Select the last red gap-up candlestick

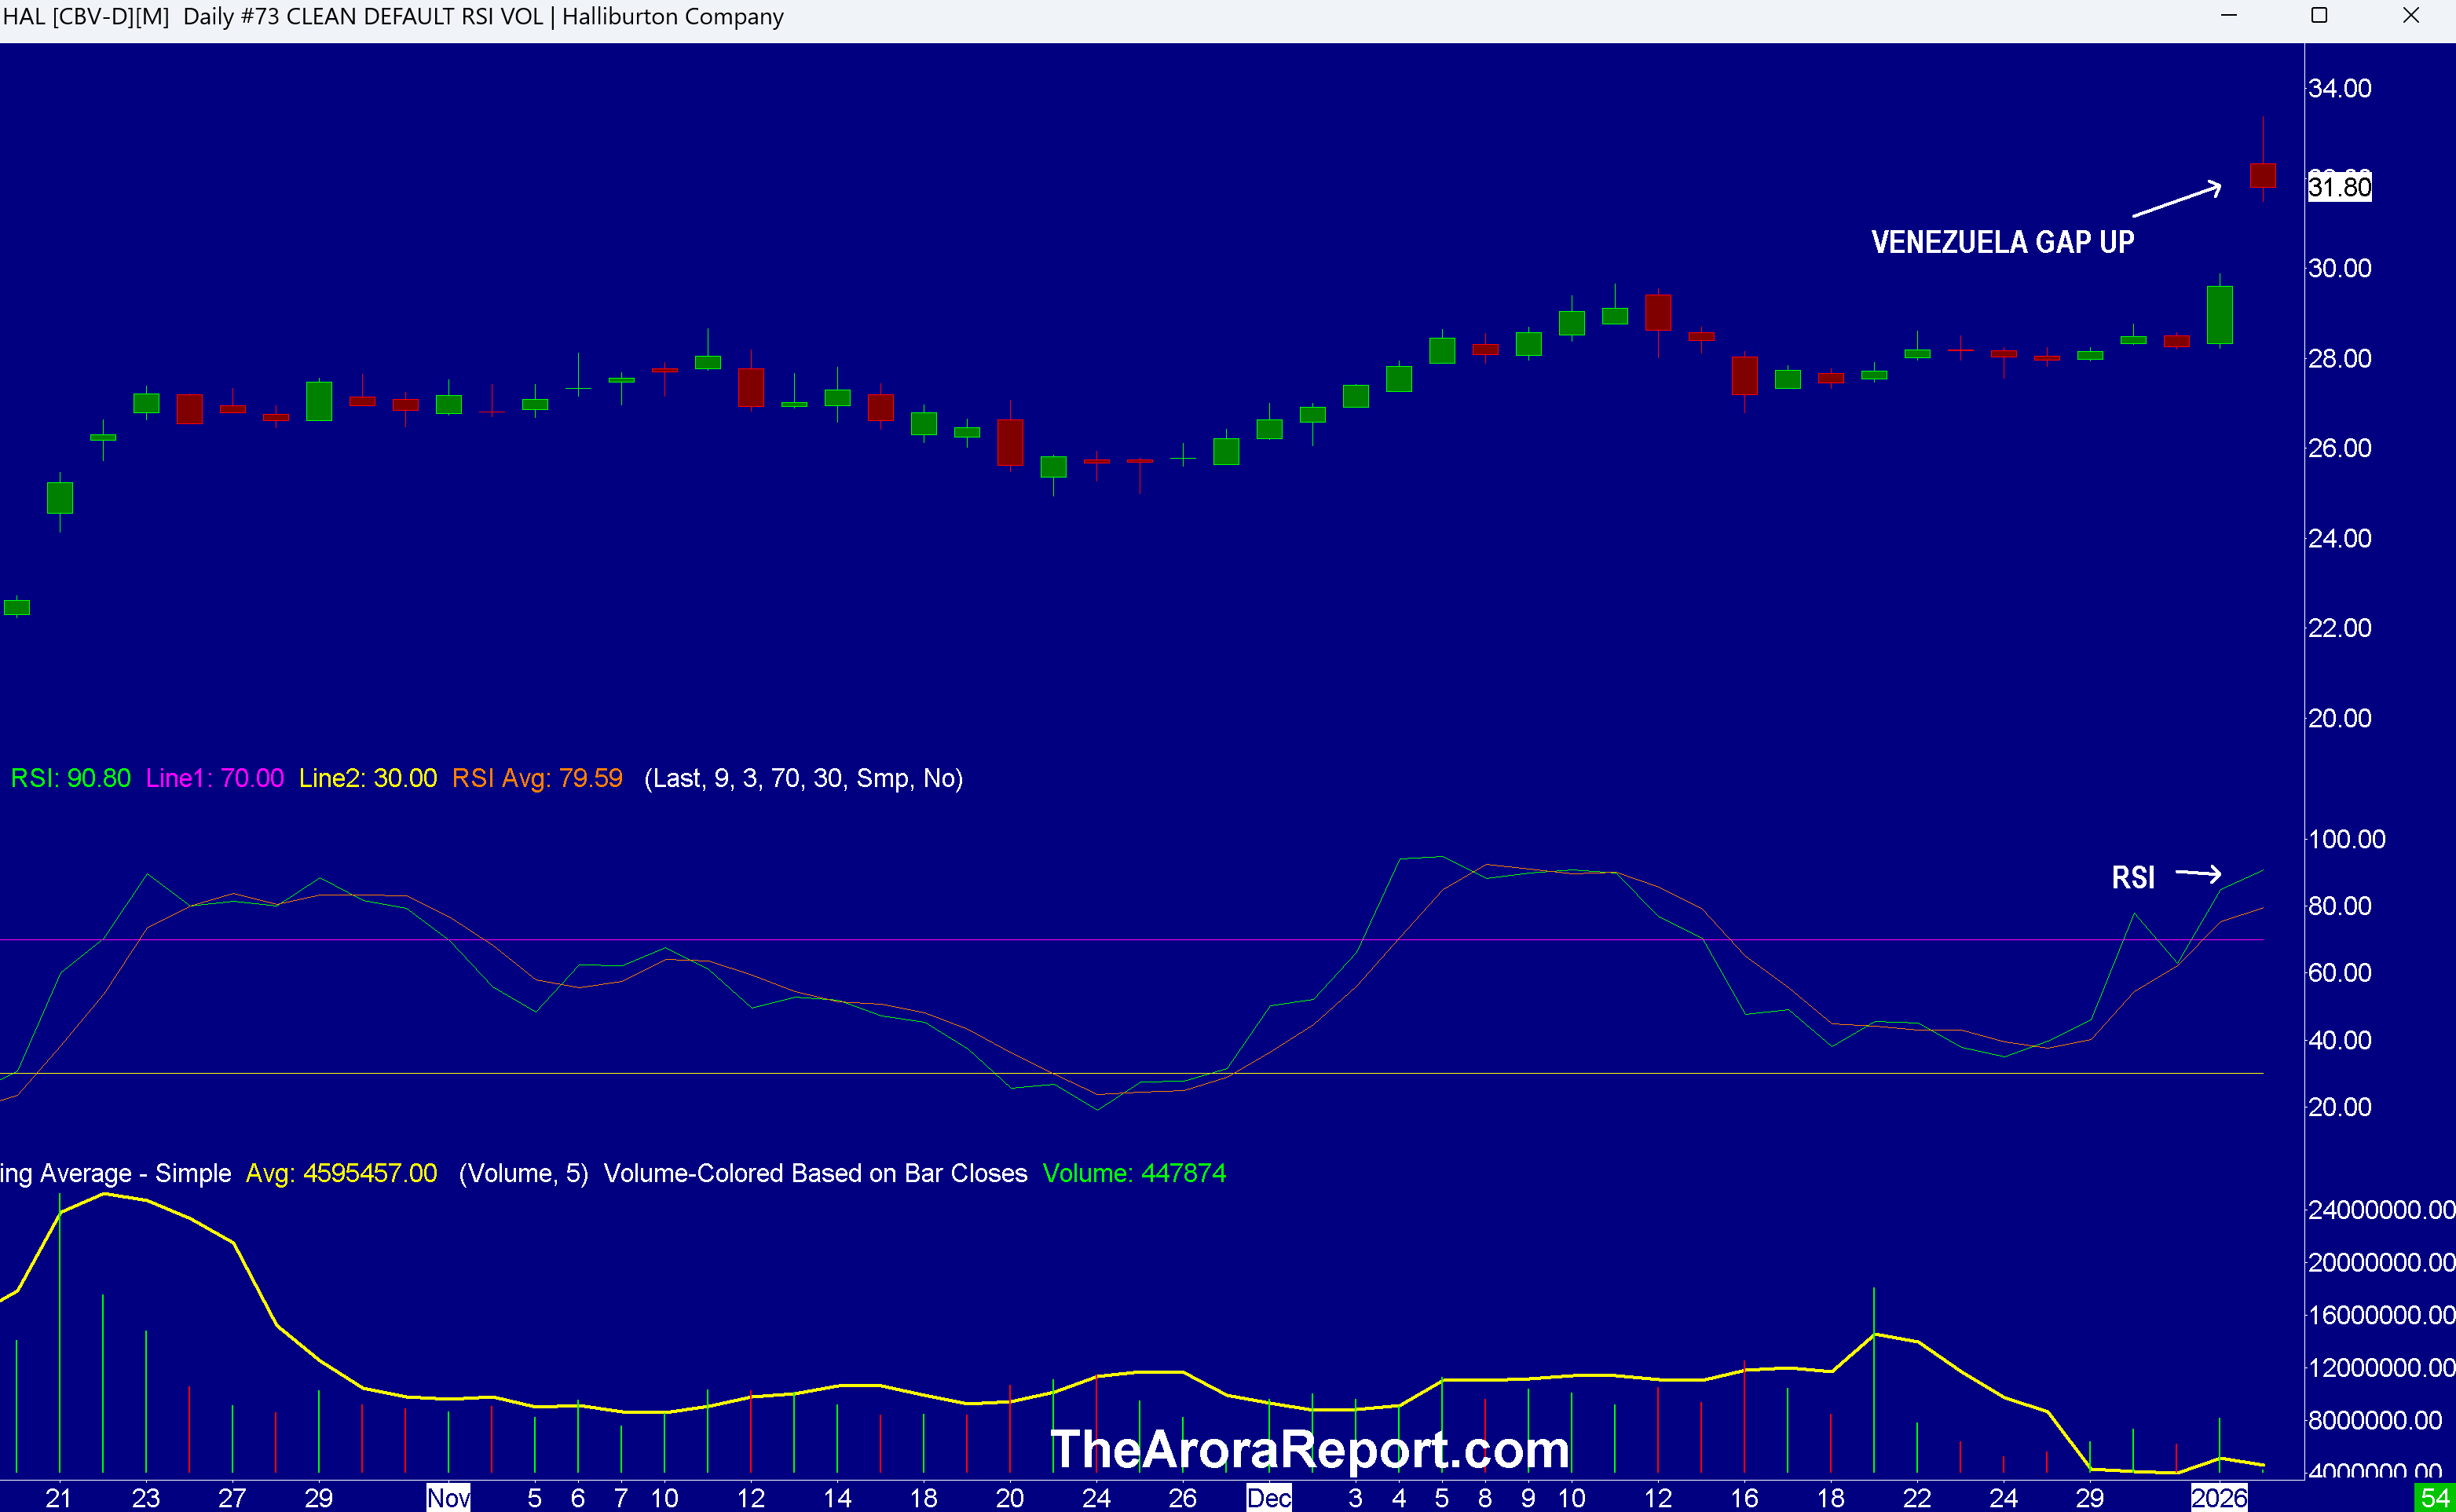(x=2262, y=175)
